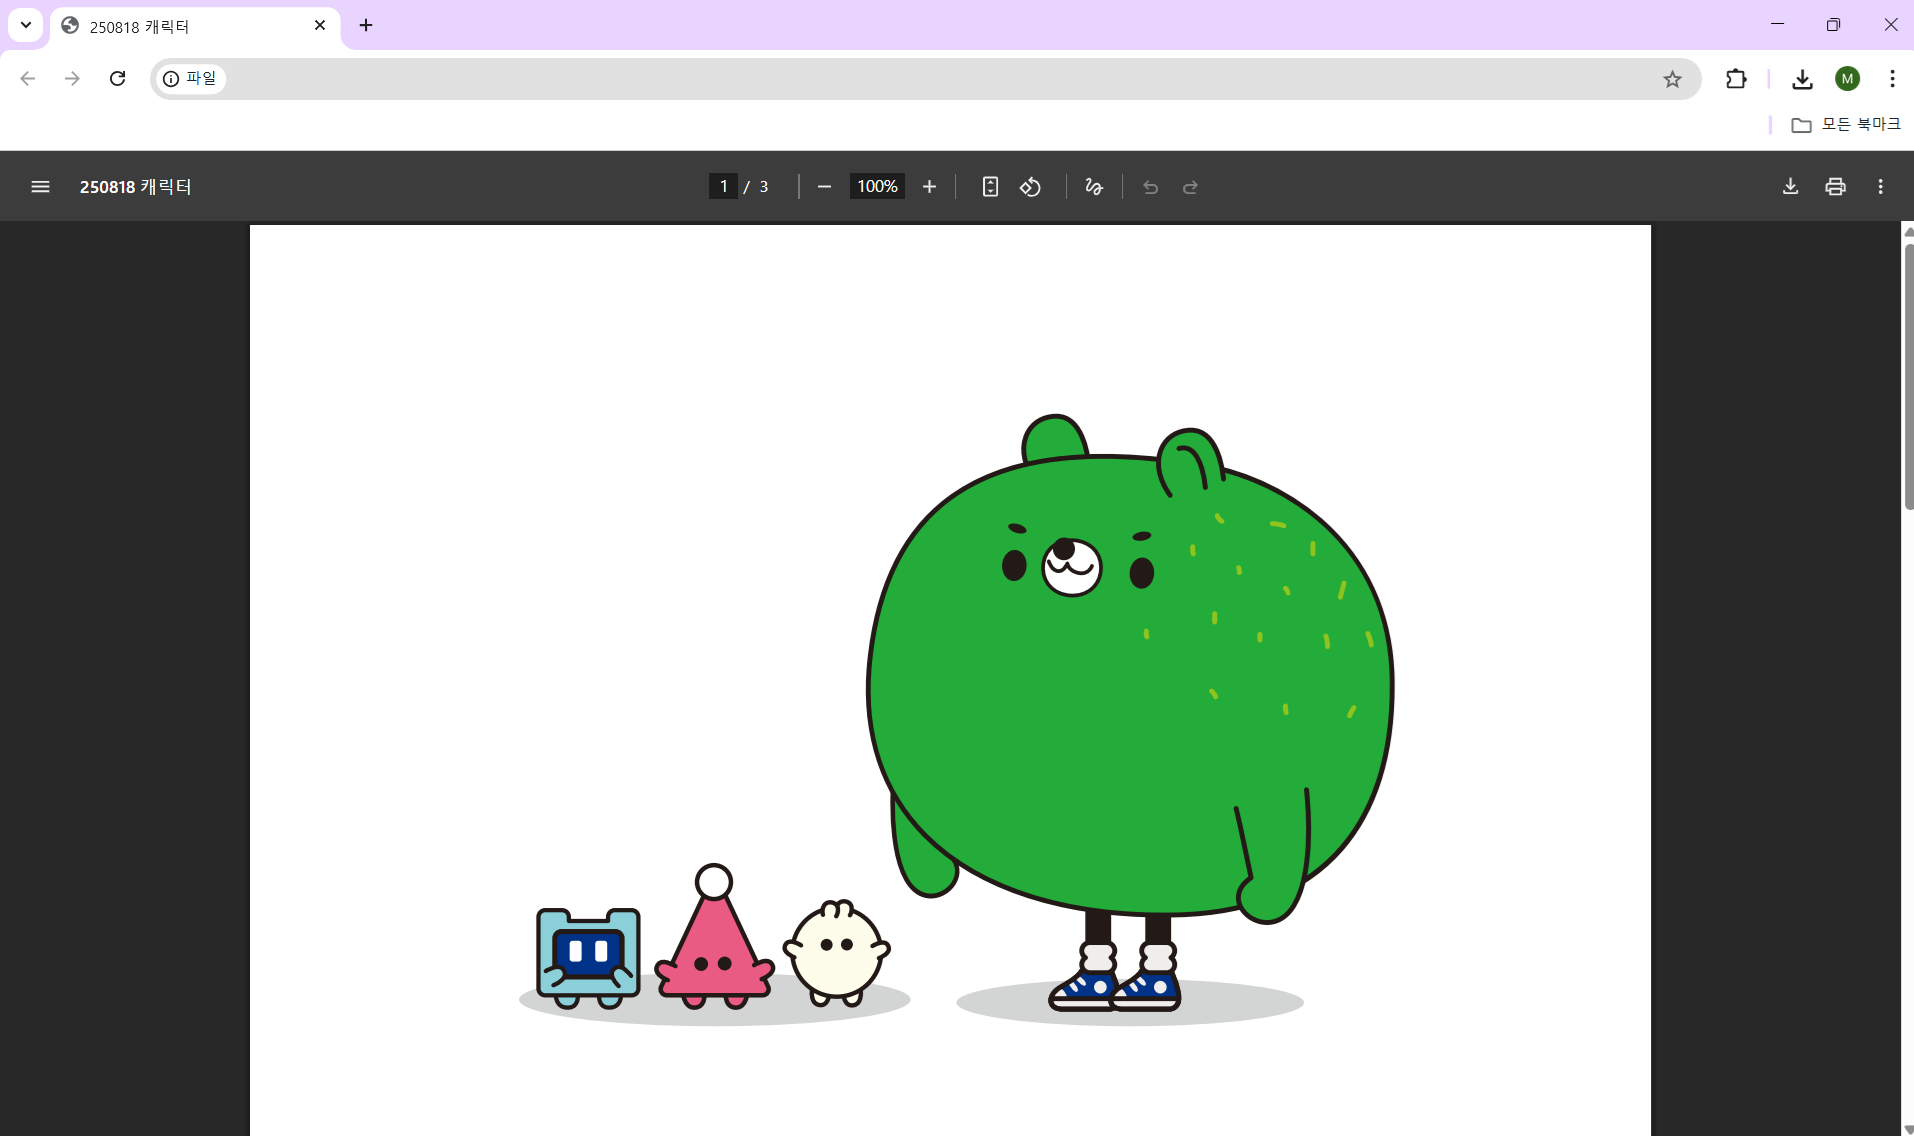Go forward in browser history

[72, 79]
